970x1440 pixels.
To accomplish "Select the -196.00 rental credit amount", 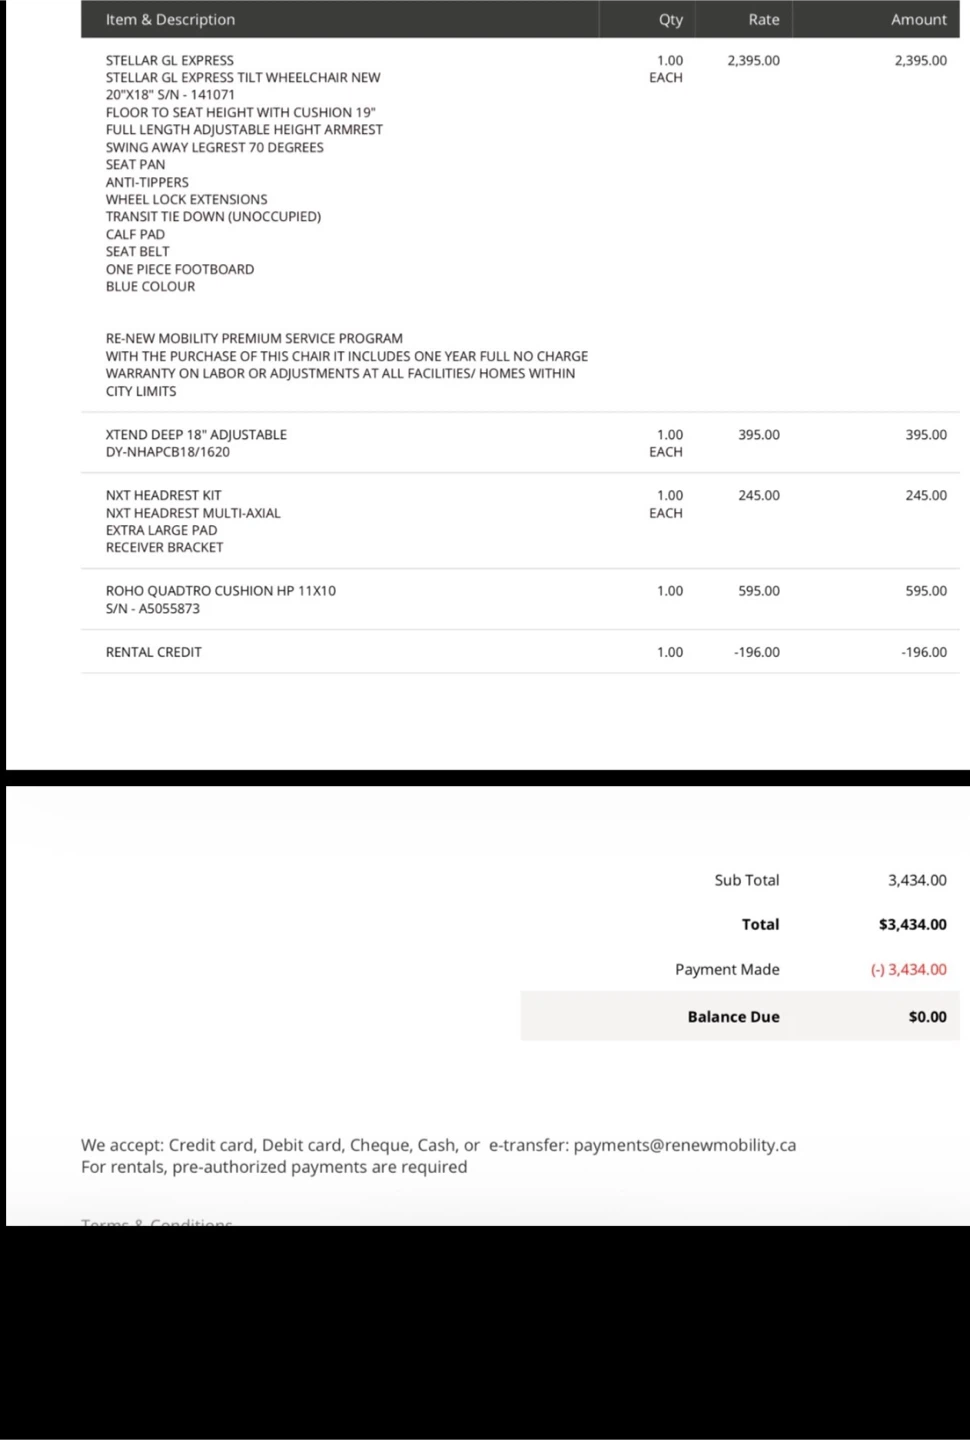I will pyautogui.click(x=924, y=652).
